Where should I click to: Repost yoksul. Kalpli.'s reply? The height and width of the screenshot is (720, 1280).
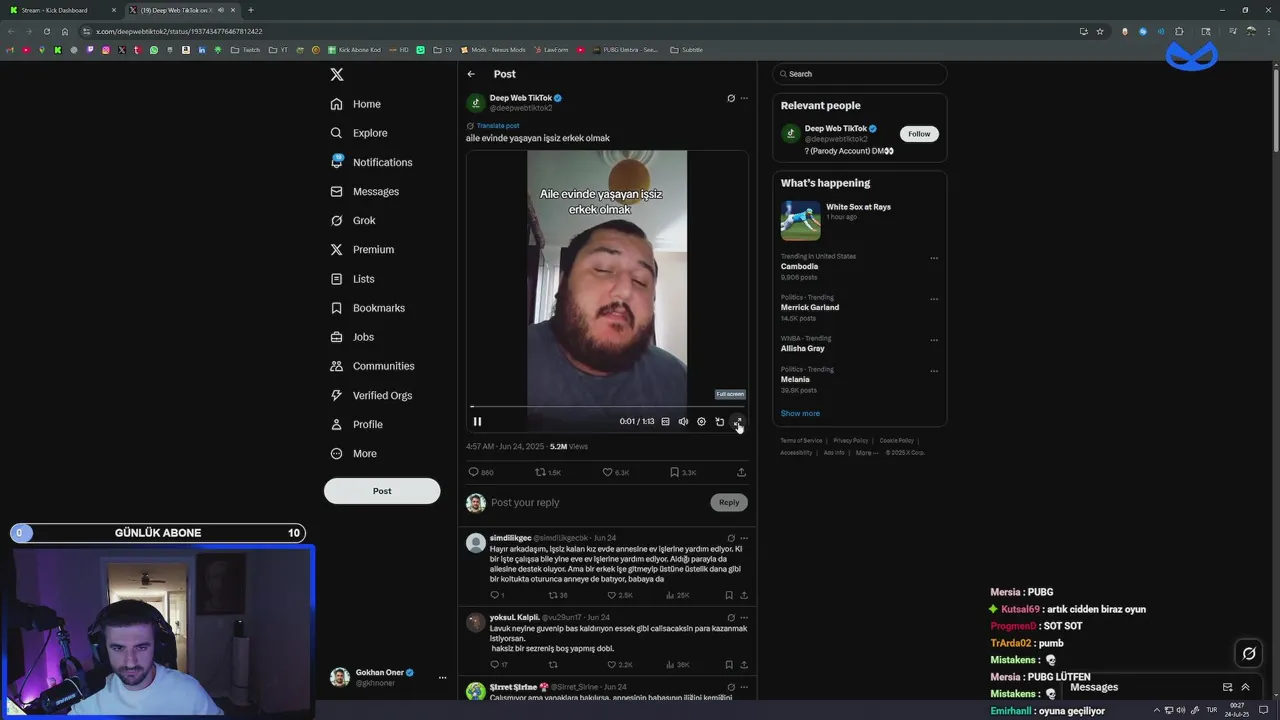click(553, 665)
